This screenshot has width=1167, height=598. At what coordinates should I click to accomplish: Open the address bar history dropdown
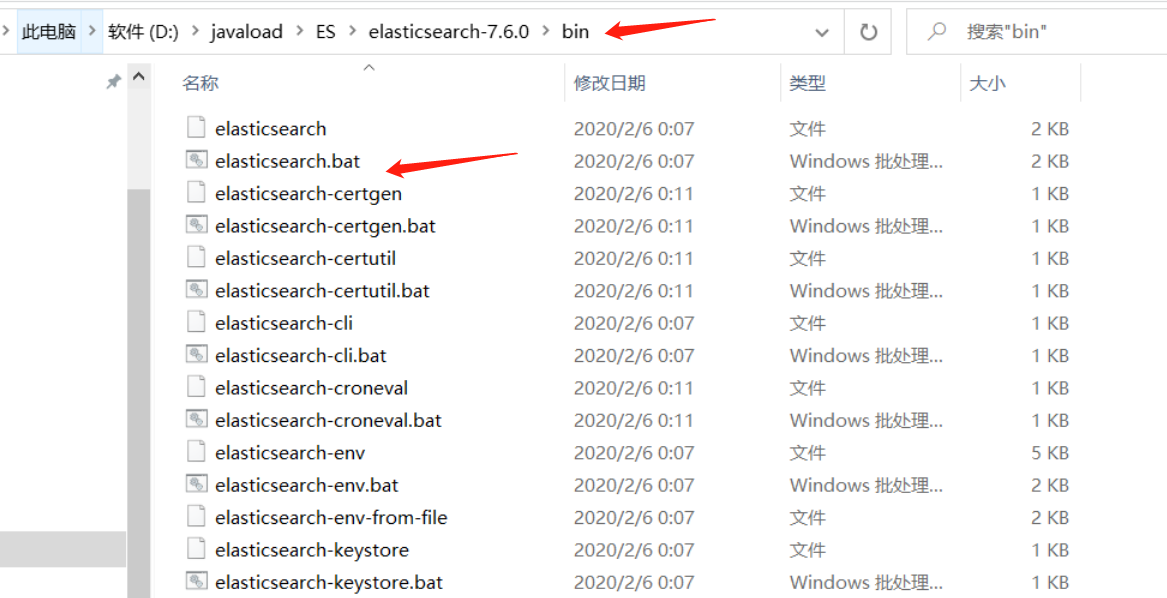(x=822, y=32)
